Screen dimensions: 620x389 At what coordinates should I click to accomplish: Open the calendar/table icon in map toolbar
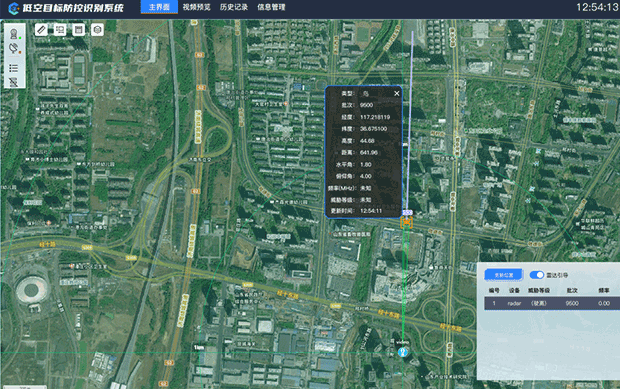[79, 30]
